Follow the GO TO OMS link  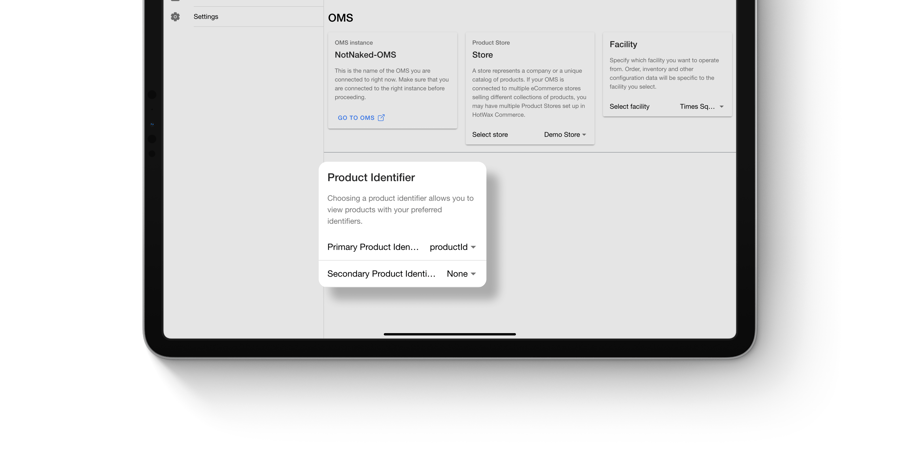click(356, 118)
